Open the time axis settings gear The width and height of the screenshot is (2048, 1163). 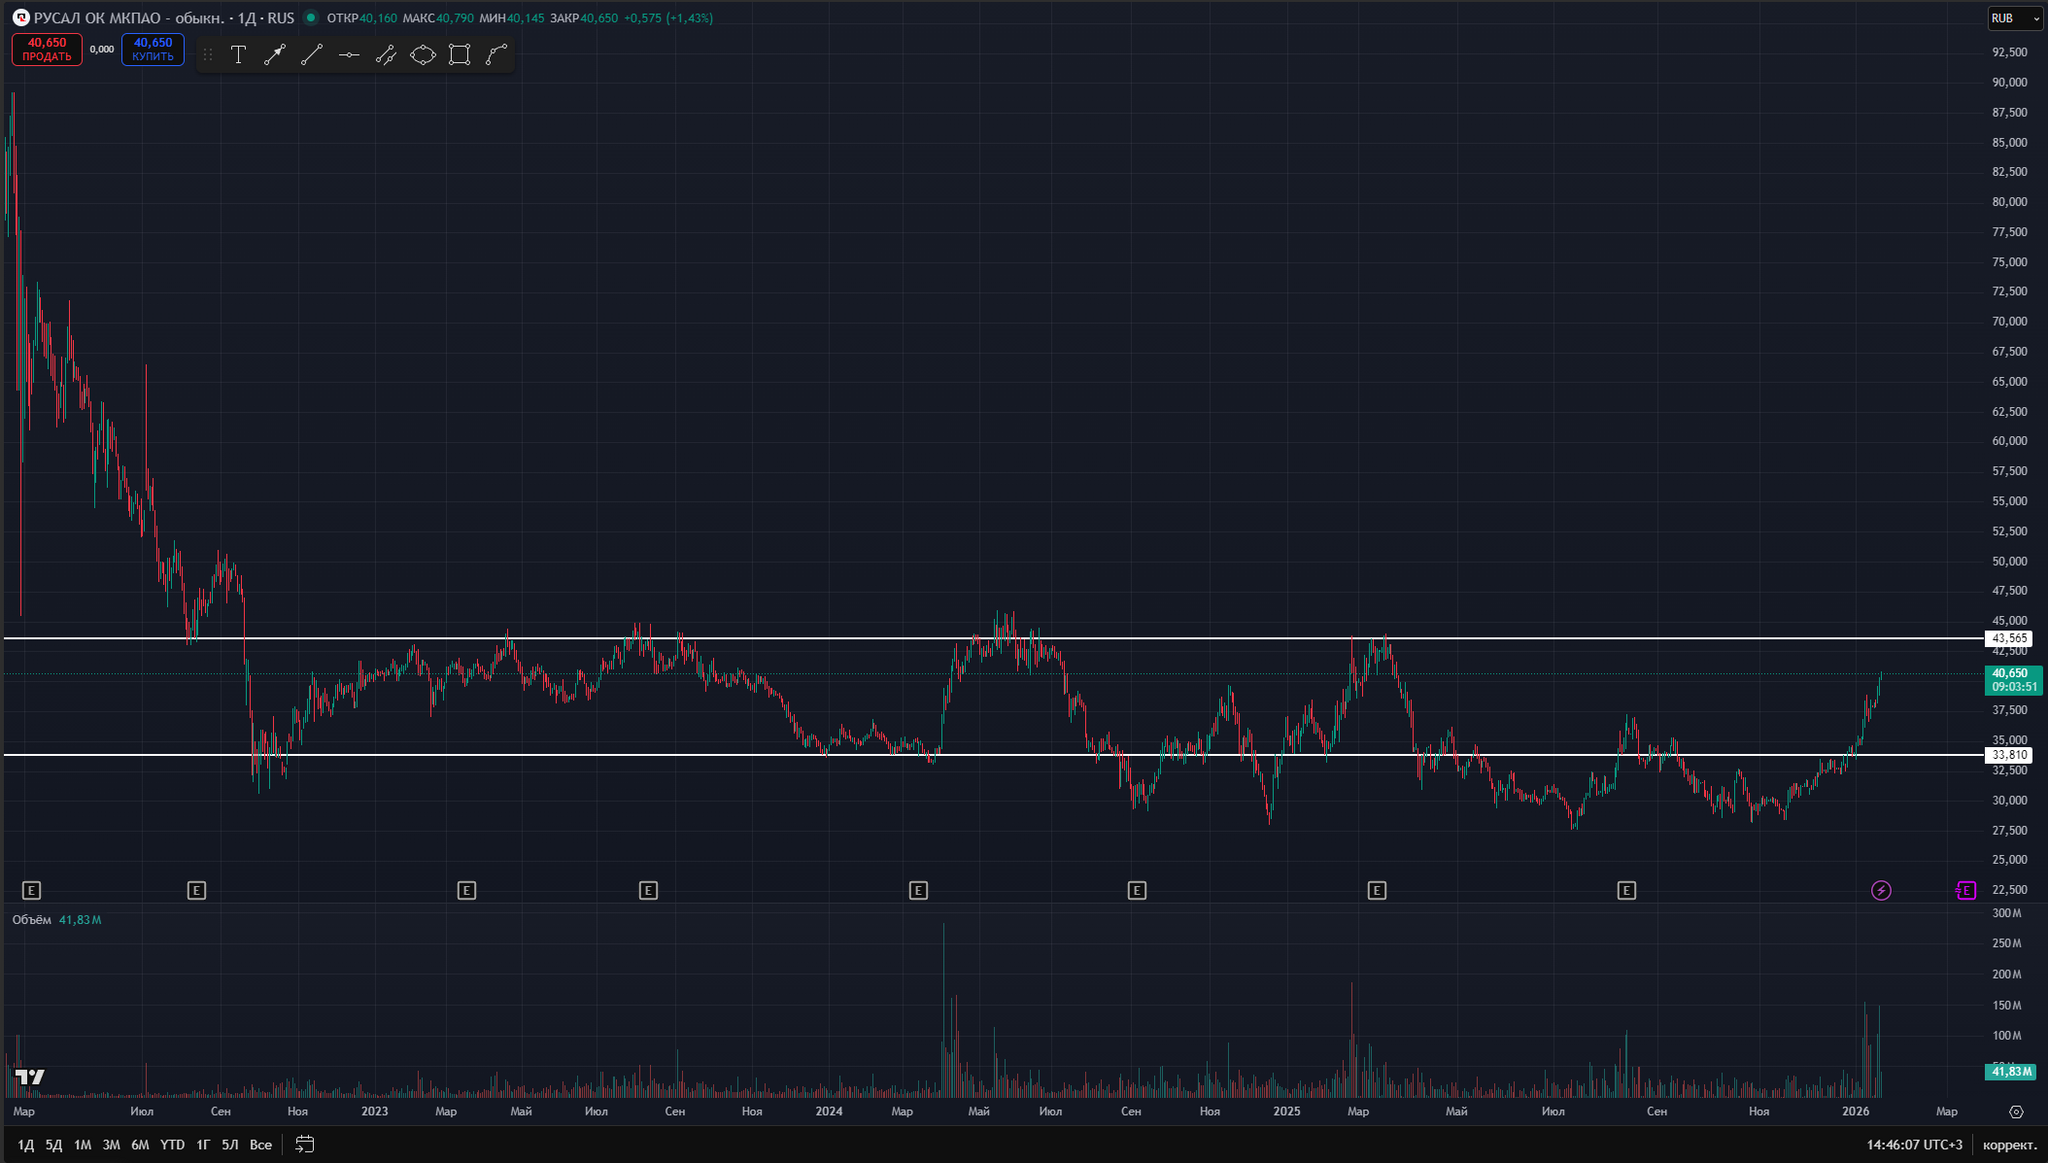click(2016, 1112)
